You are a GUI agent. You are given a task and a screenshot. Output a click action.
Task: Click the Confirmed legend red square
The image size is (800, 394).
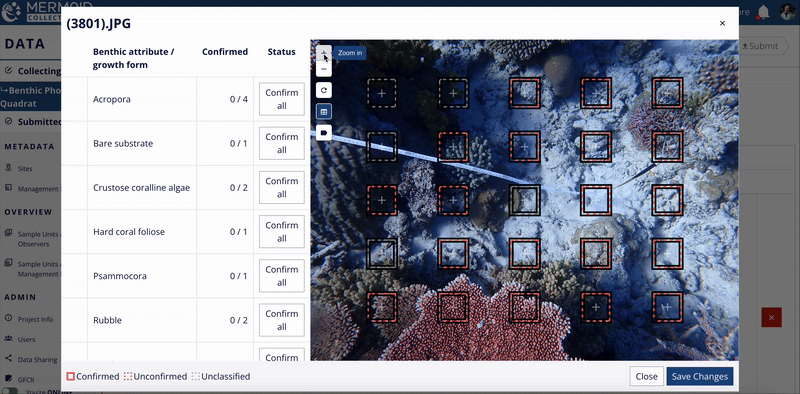[x=70, y=377]
